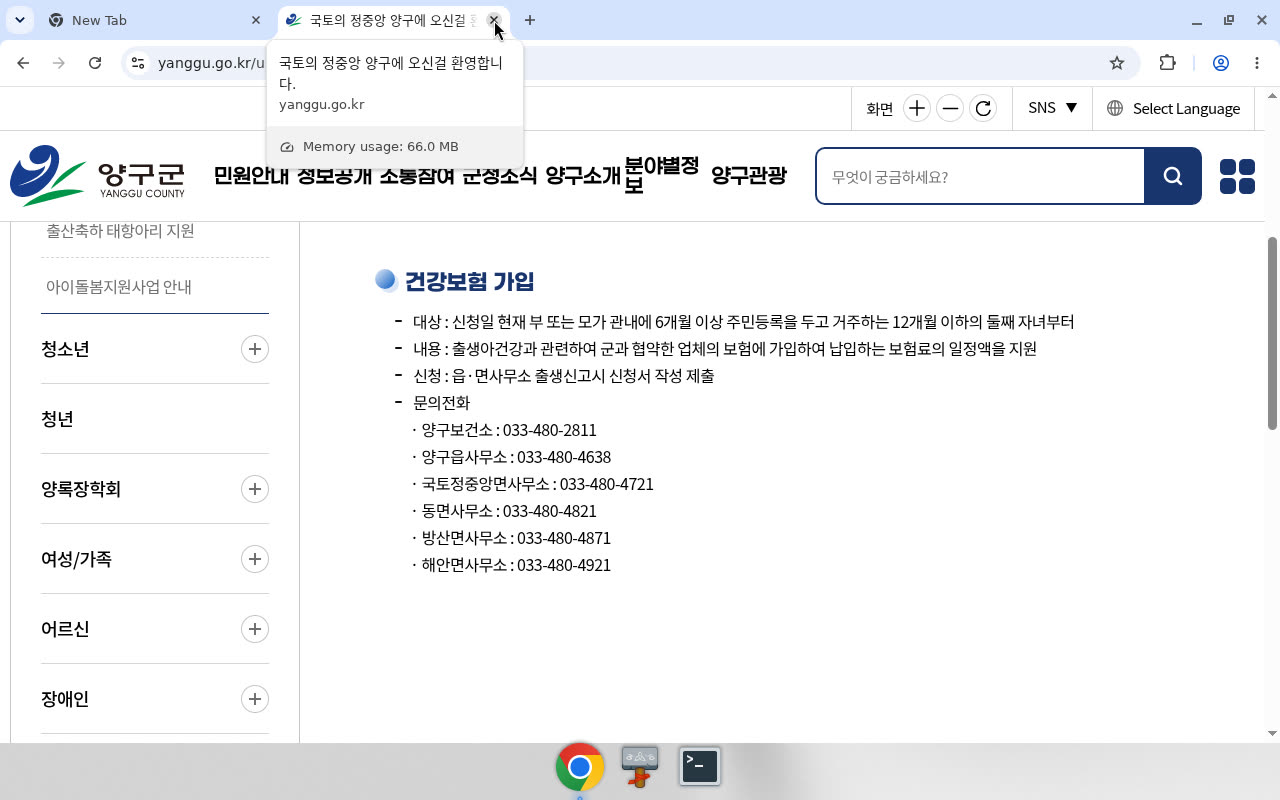This screenshot has width=1280, height=800.
Task: Open the four-square sitemap menu icon
Action: point(1237,176)
